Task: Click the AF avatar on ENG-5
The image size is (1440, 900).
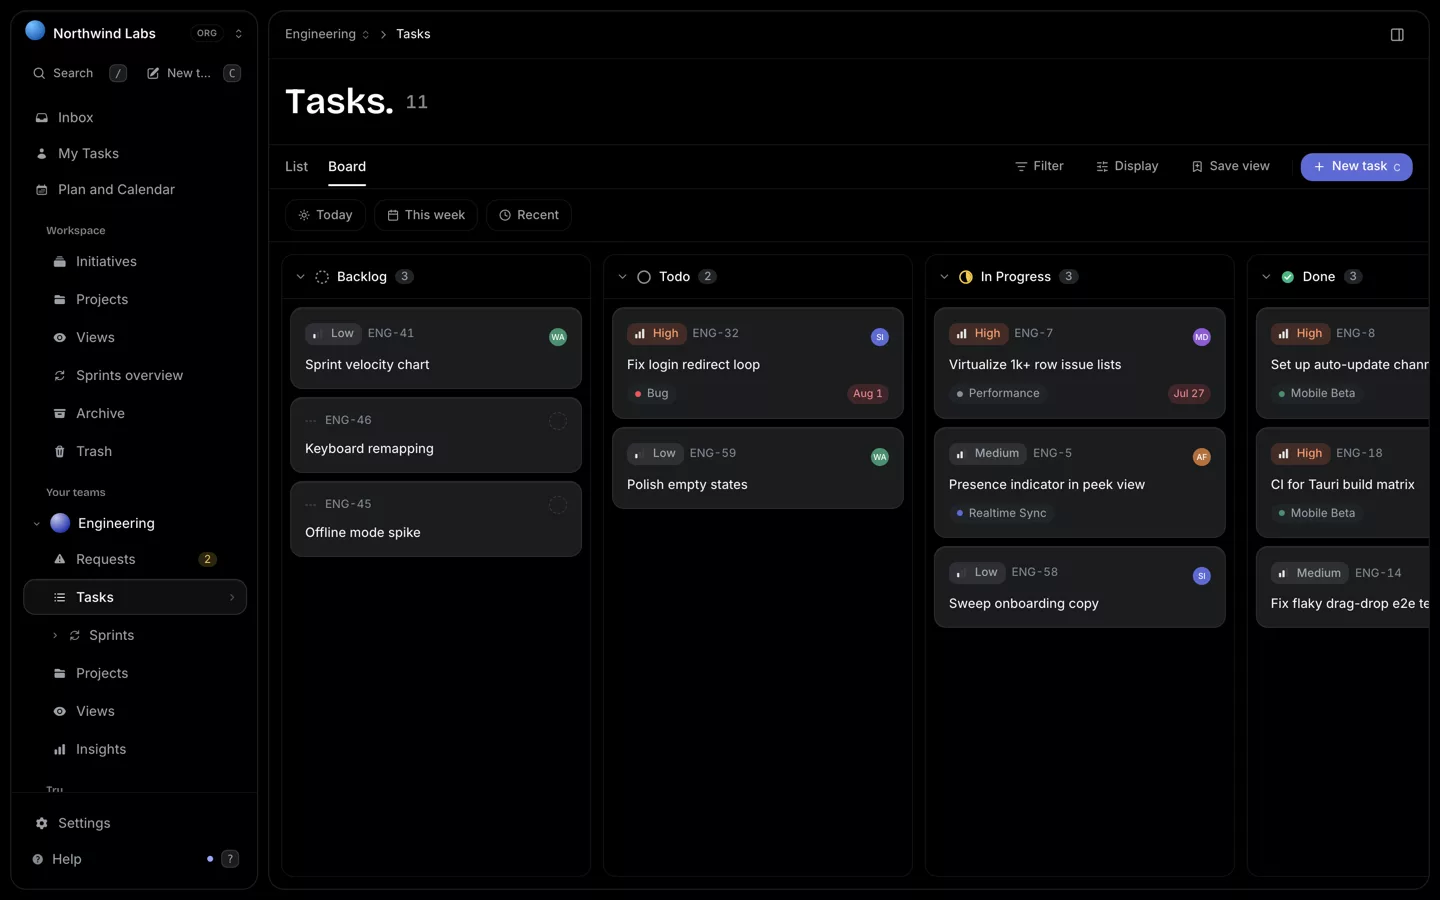Action: pyautogui.click(x=1202, y=457)
